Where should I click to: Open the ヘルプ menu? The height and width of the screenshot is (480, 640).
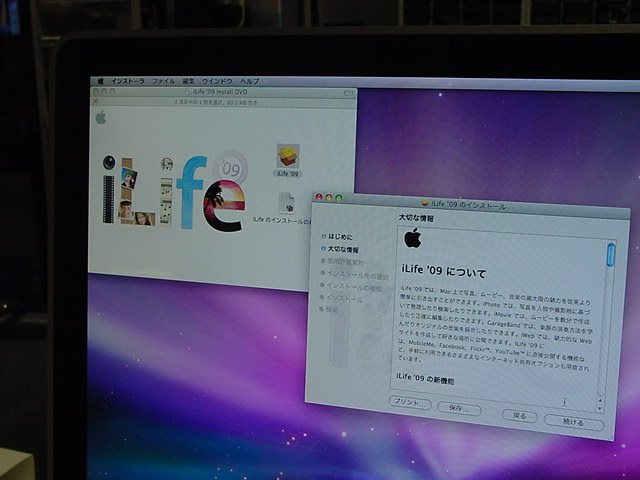(249, 81)
